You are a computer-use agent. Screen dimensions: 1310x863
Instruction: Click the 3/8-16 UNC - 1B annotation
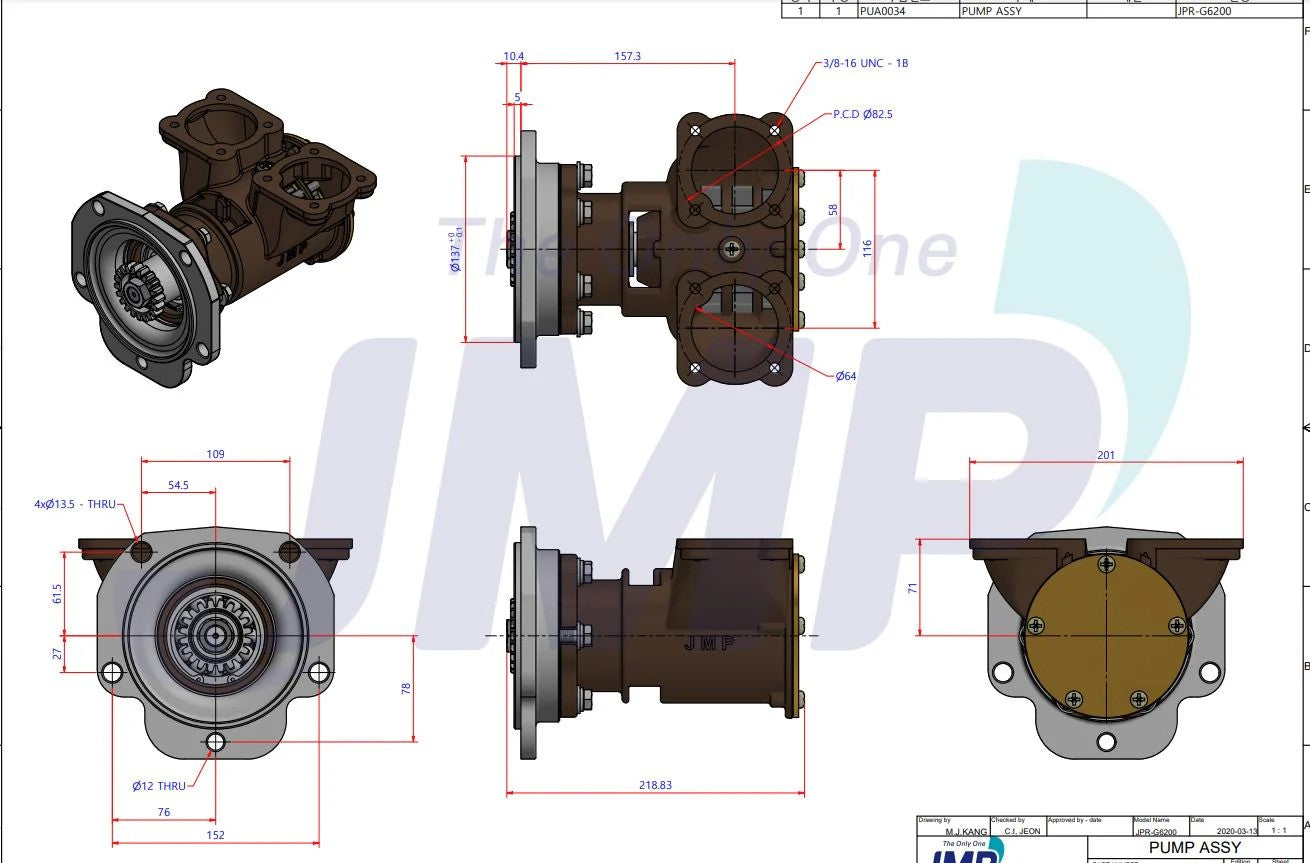(x=865, y=63)
